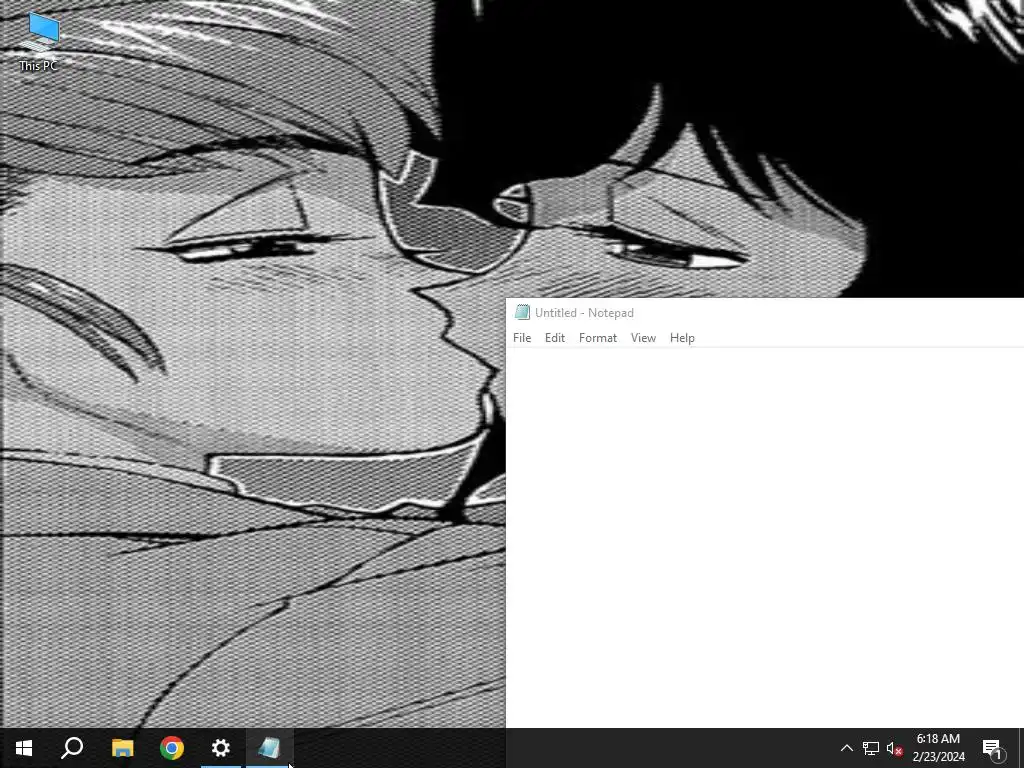Open network status icon in system tray
Screen dimensions: 1024x768
871,748
